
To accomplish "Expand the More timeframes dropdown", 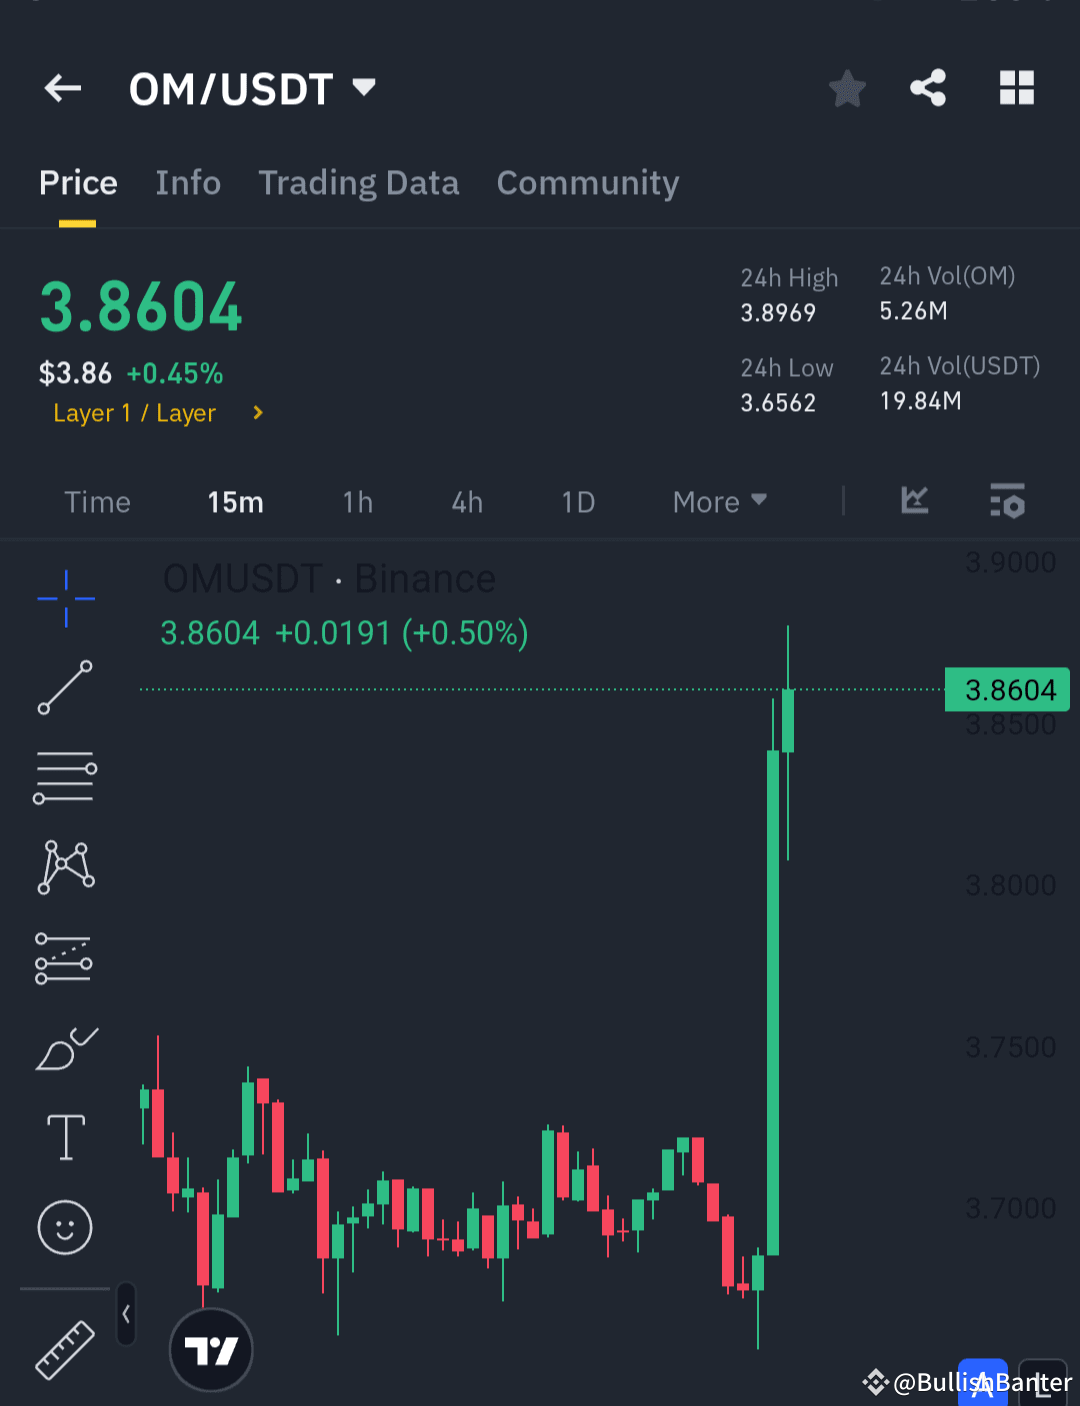I will click(718, 502).
